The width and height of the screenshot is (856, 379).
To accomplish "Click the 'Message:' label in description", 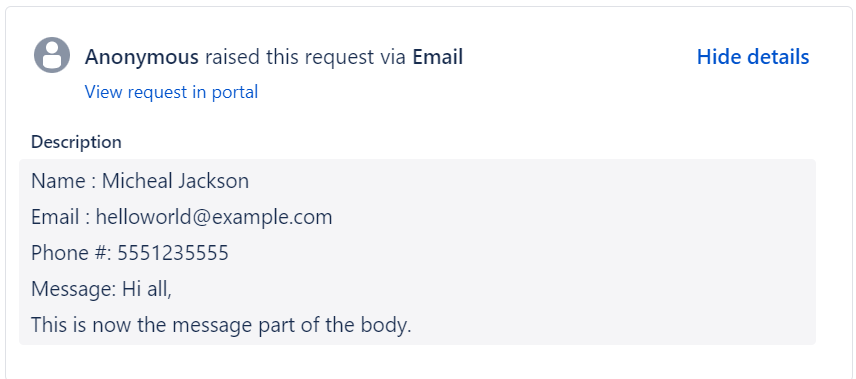I will click(x=73, y=289).
